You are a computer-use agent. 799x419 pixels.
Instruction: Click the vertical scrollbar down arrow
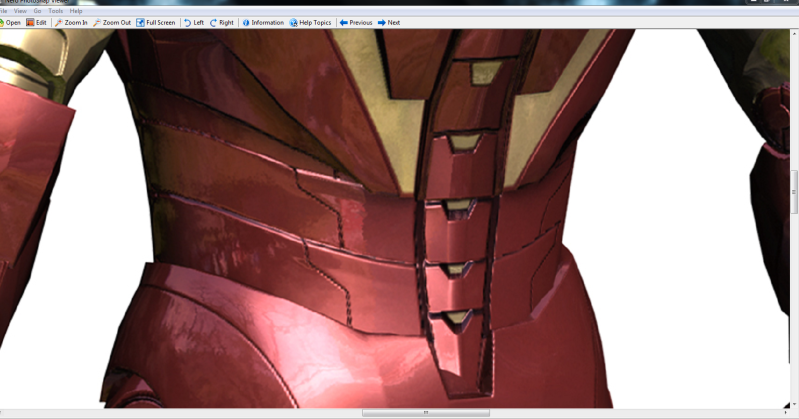coord(794,405)
